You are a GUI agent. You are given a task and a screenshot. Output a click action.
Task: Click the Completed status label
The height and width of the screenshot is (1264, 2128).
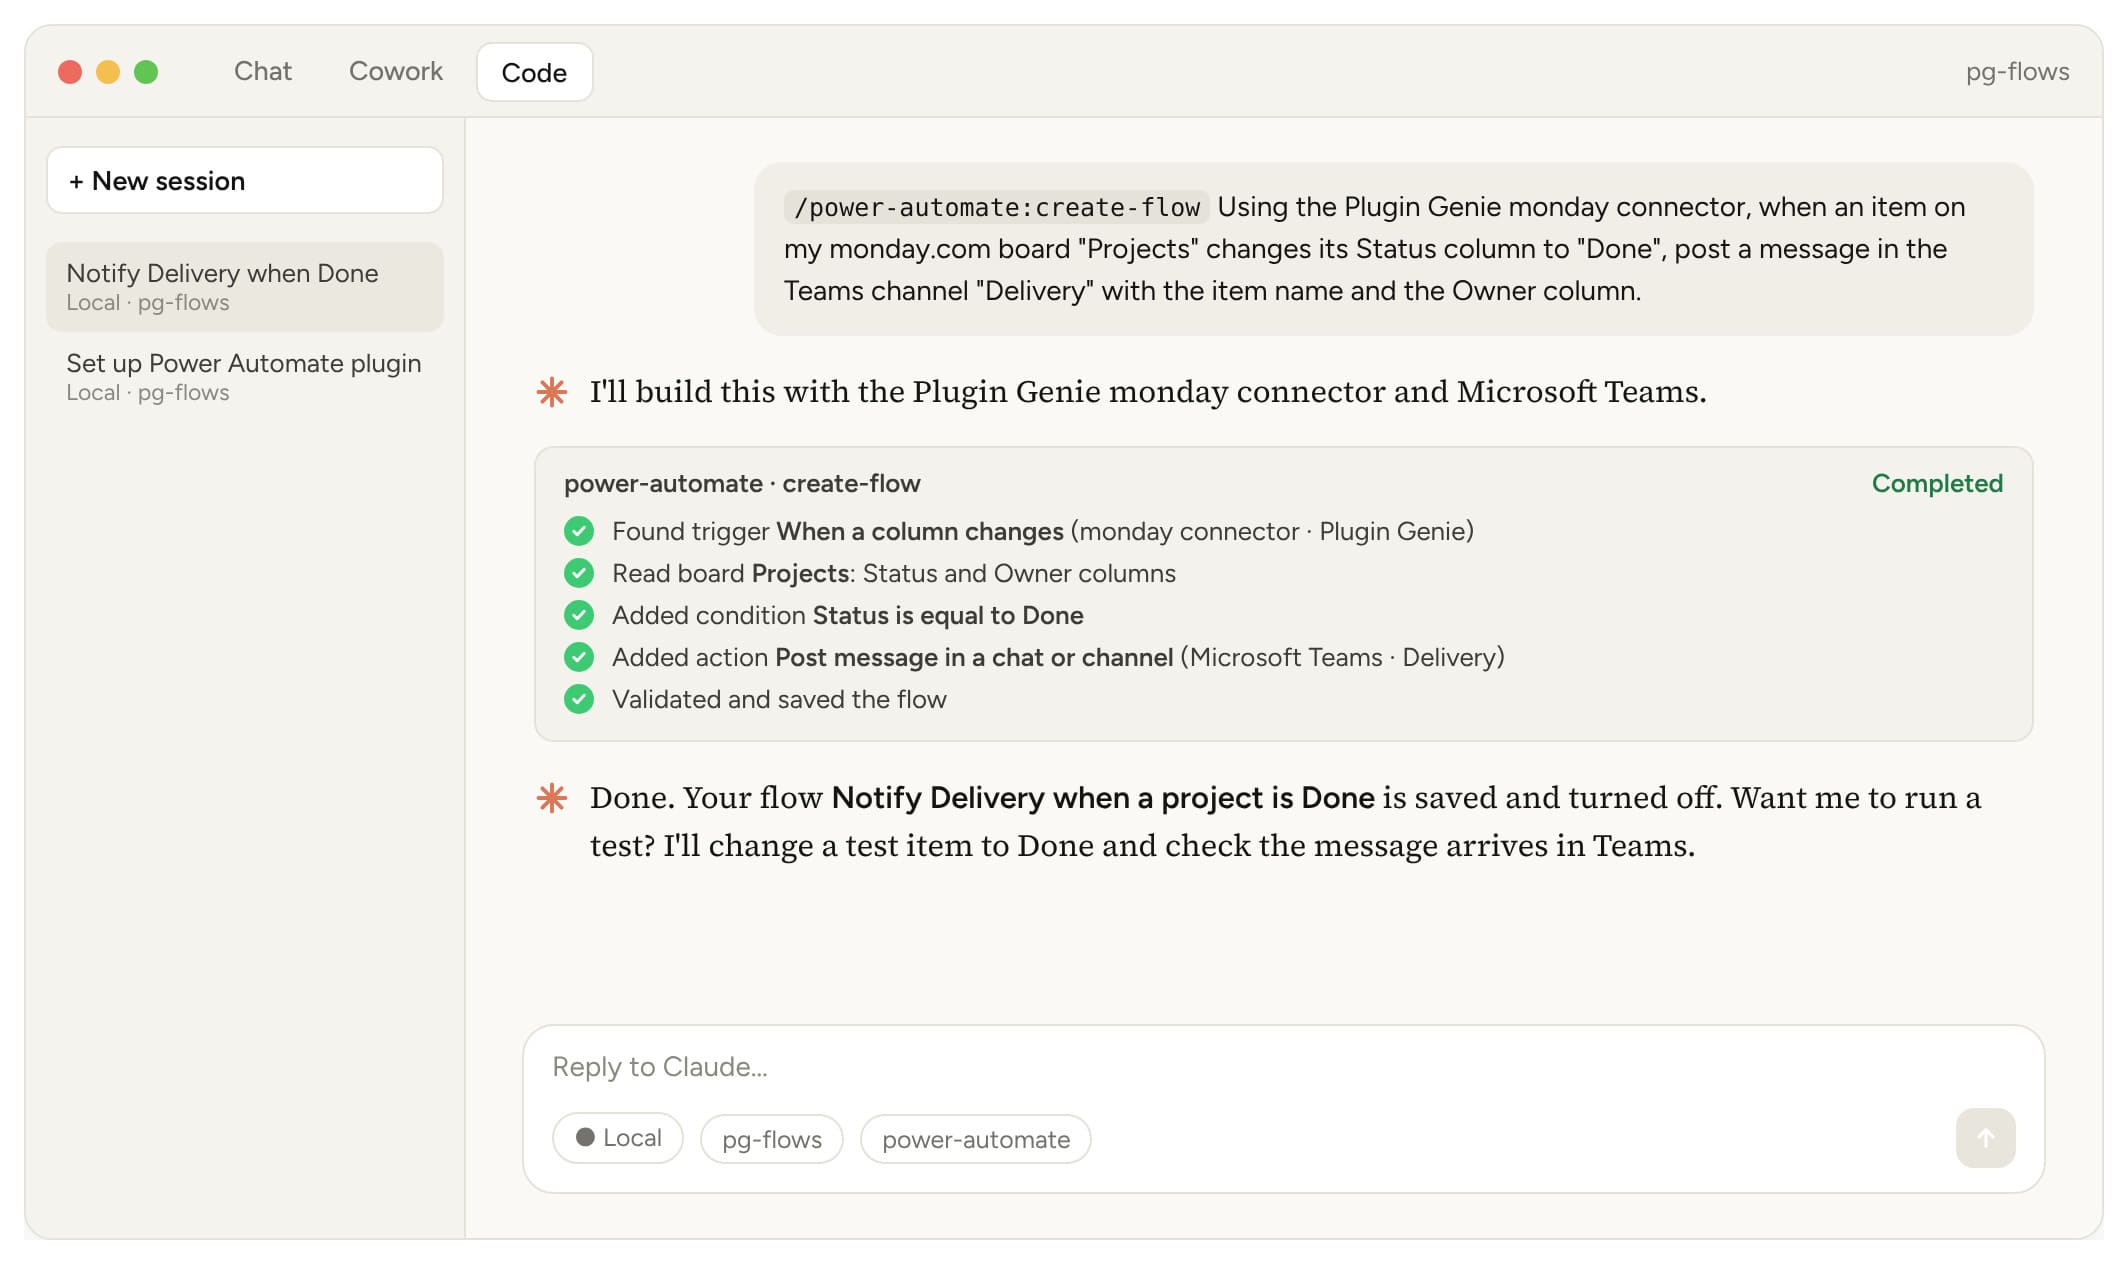tap(1937, 483)
